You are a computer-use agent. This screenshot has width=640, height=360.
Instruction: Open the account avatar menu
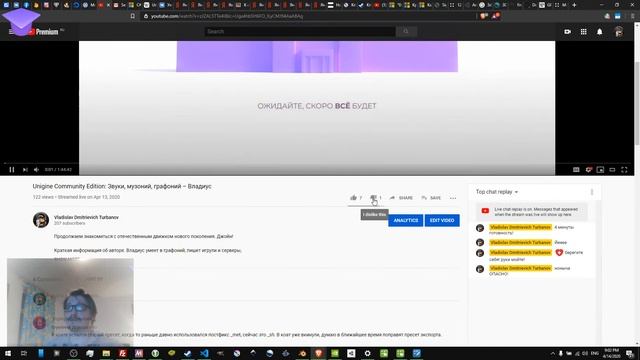click(x=619, y=31)
